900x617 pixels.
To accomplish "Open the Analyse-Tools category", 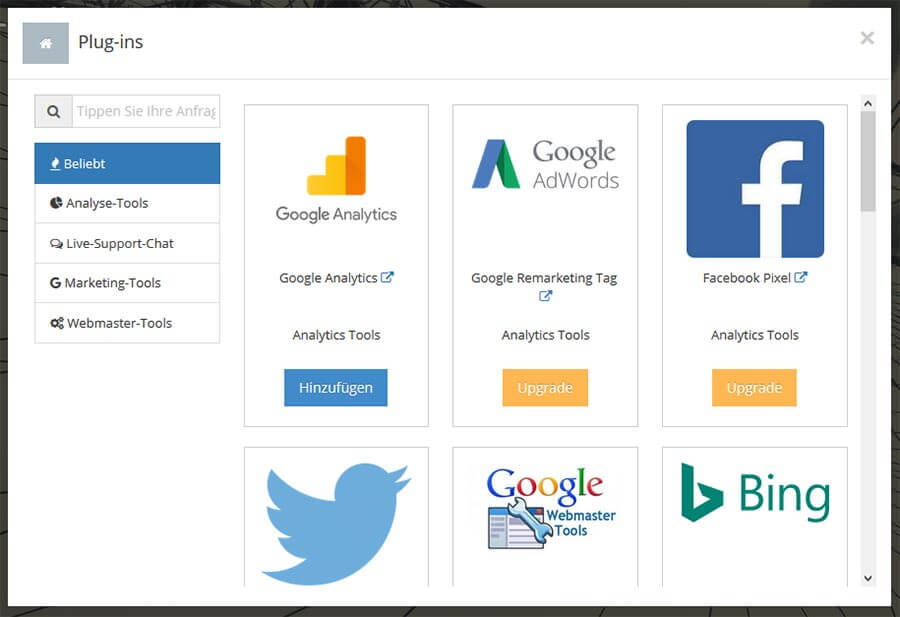I will click(127, 203).
